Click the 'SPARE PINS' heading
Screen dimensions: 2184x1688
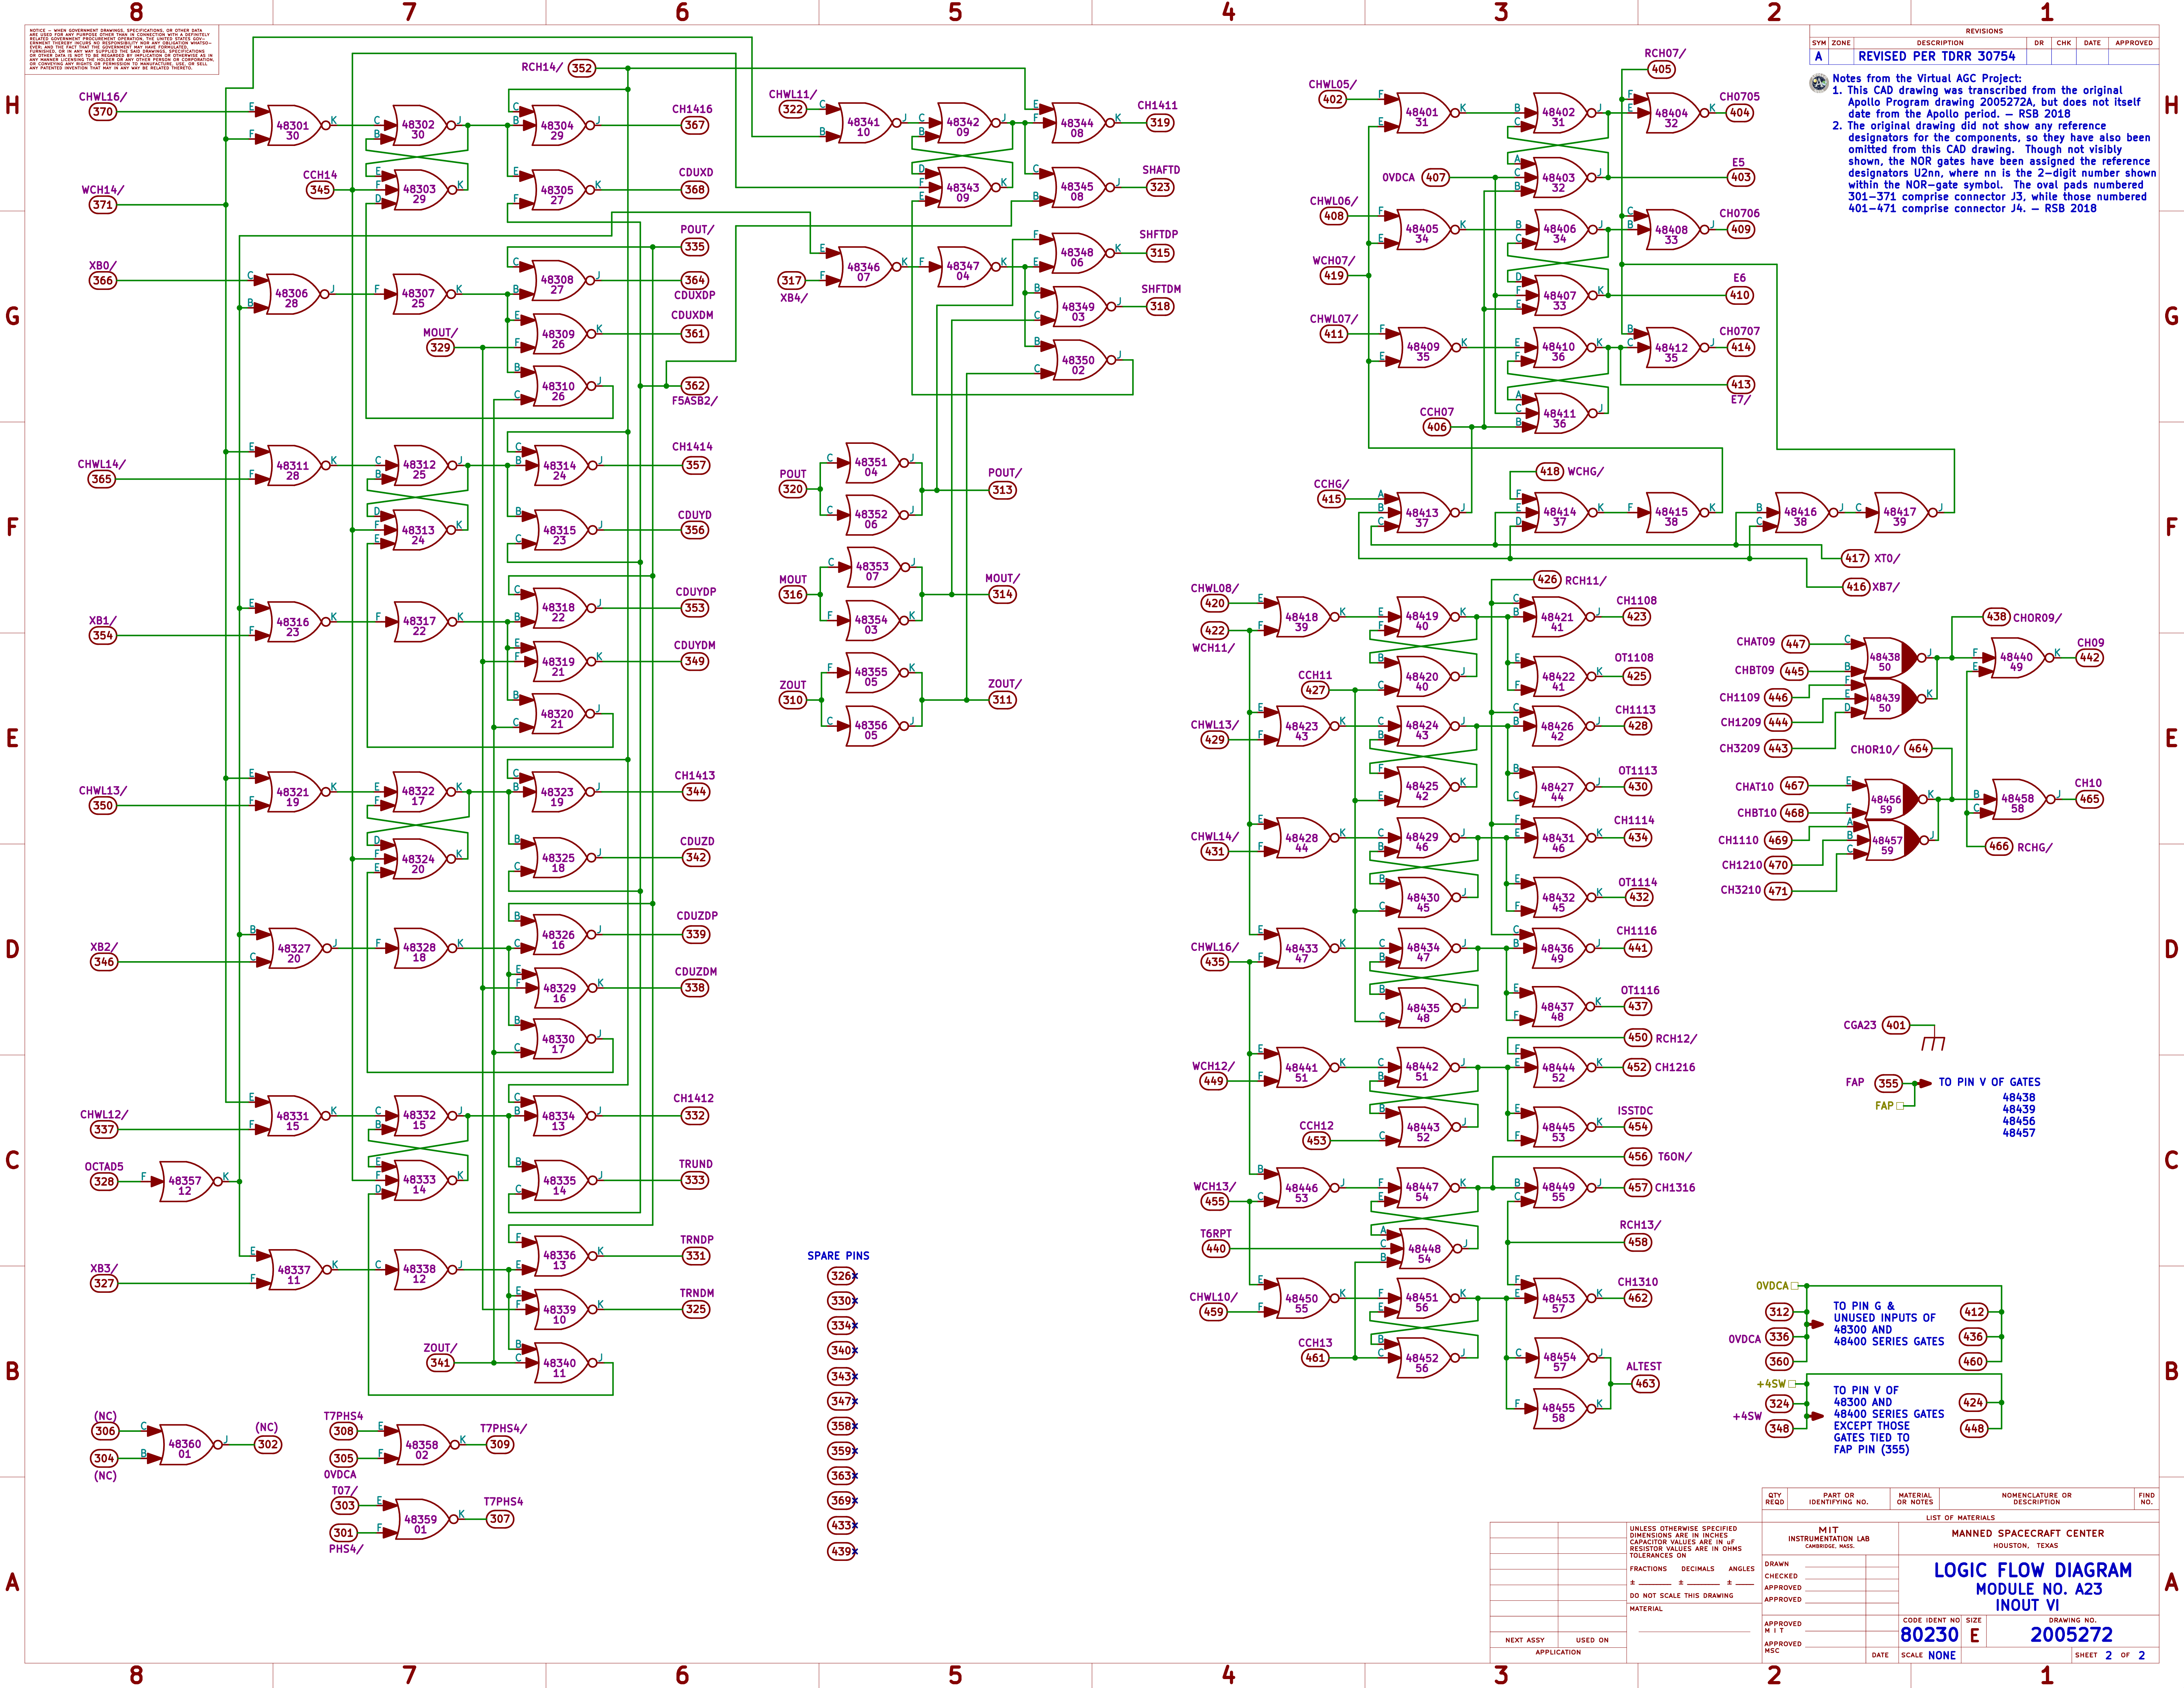tap(838, 1256)
